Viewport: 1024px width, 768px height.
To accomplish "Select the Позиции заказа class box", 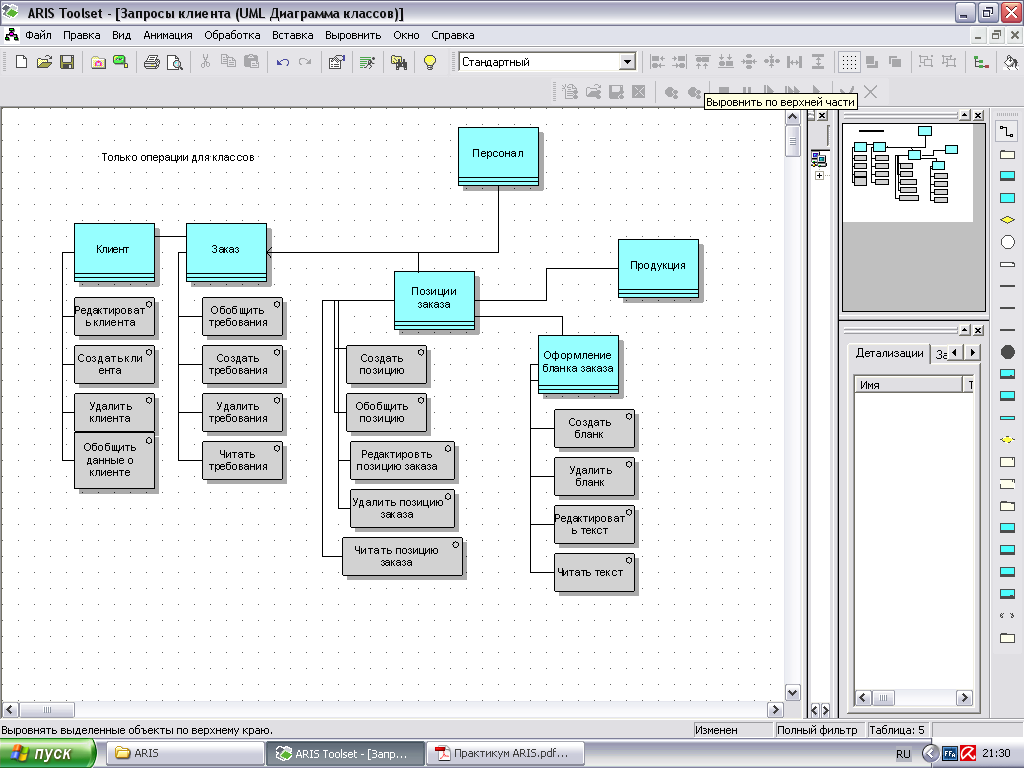I will [x=434, y=301].
